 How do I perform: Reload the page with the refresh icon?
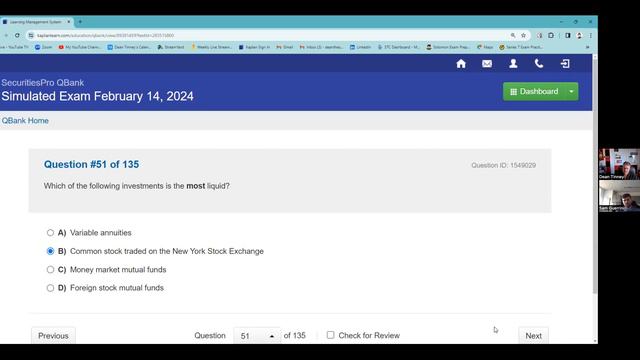17,36
